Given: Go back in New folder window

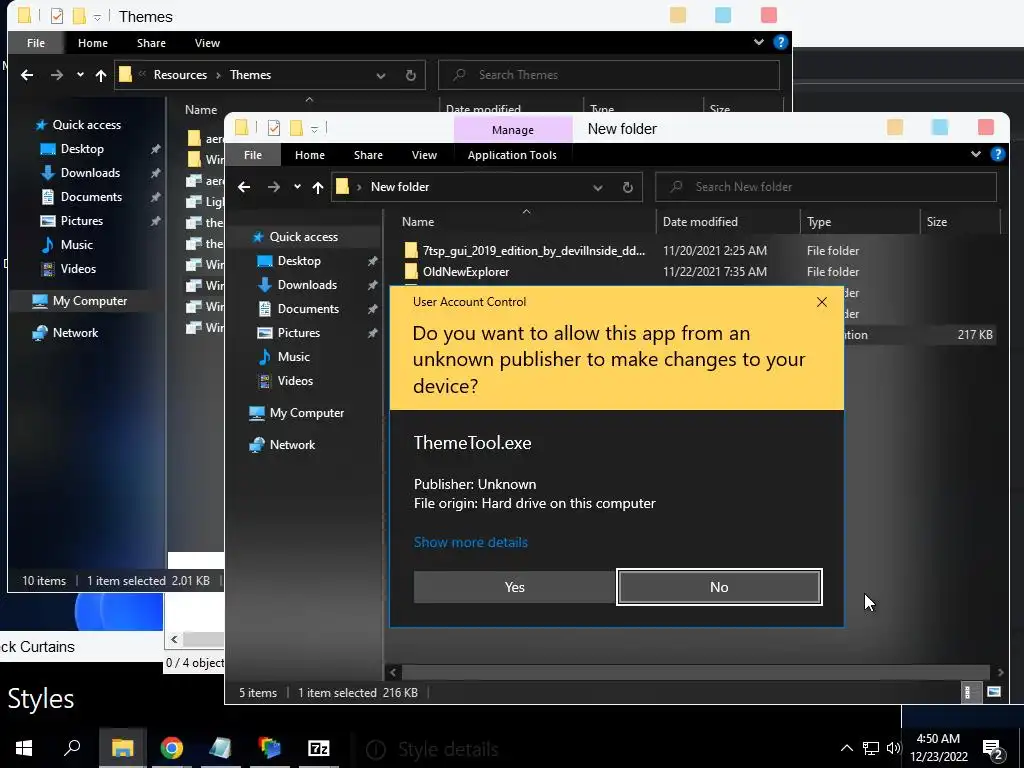Looking at the screenshot, I should [x=244, y=187].
